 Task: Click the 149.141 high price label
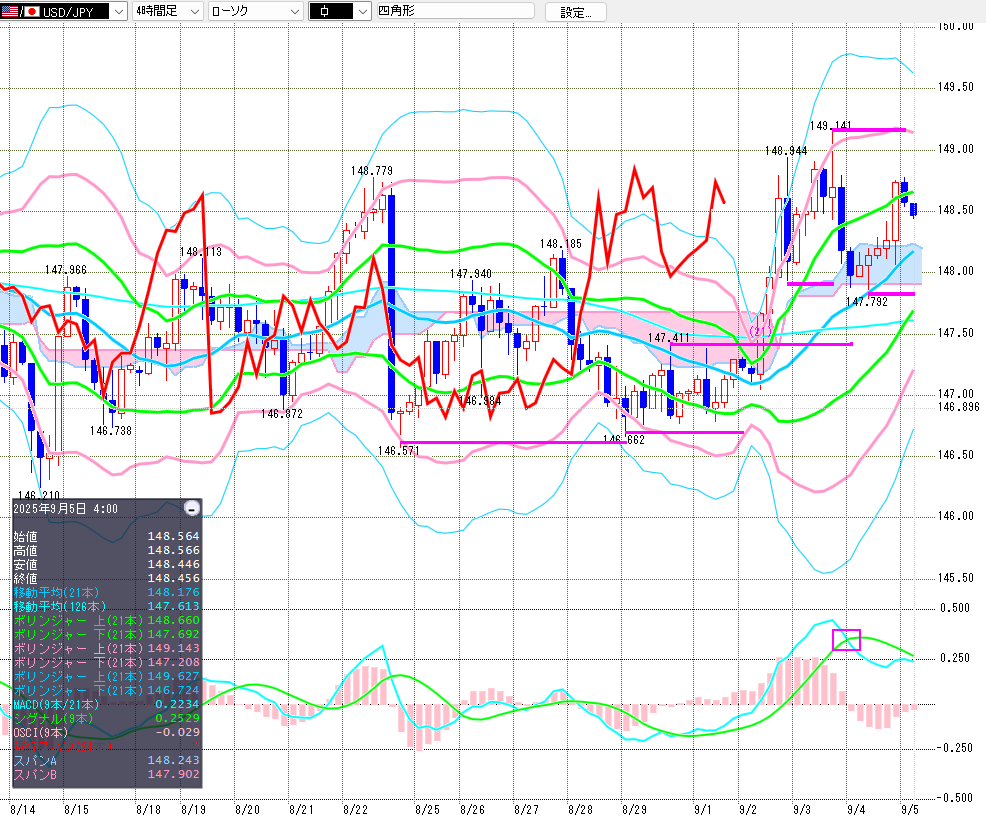[x=830, y=126]
